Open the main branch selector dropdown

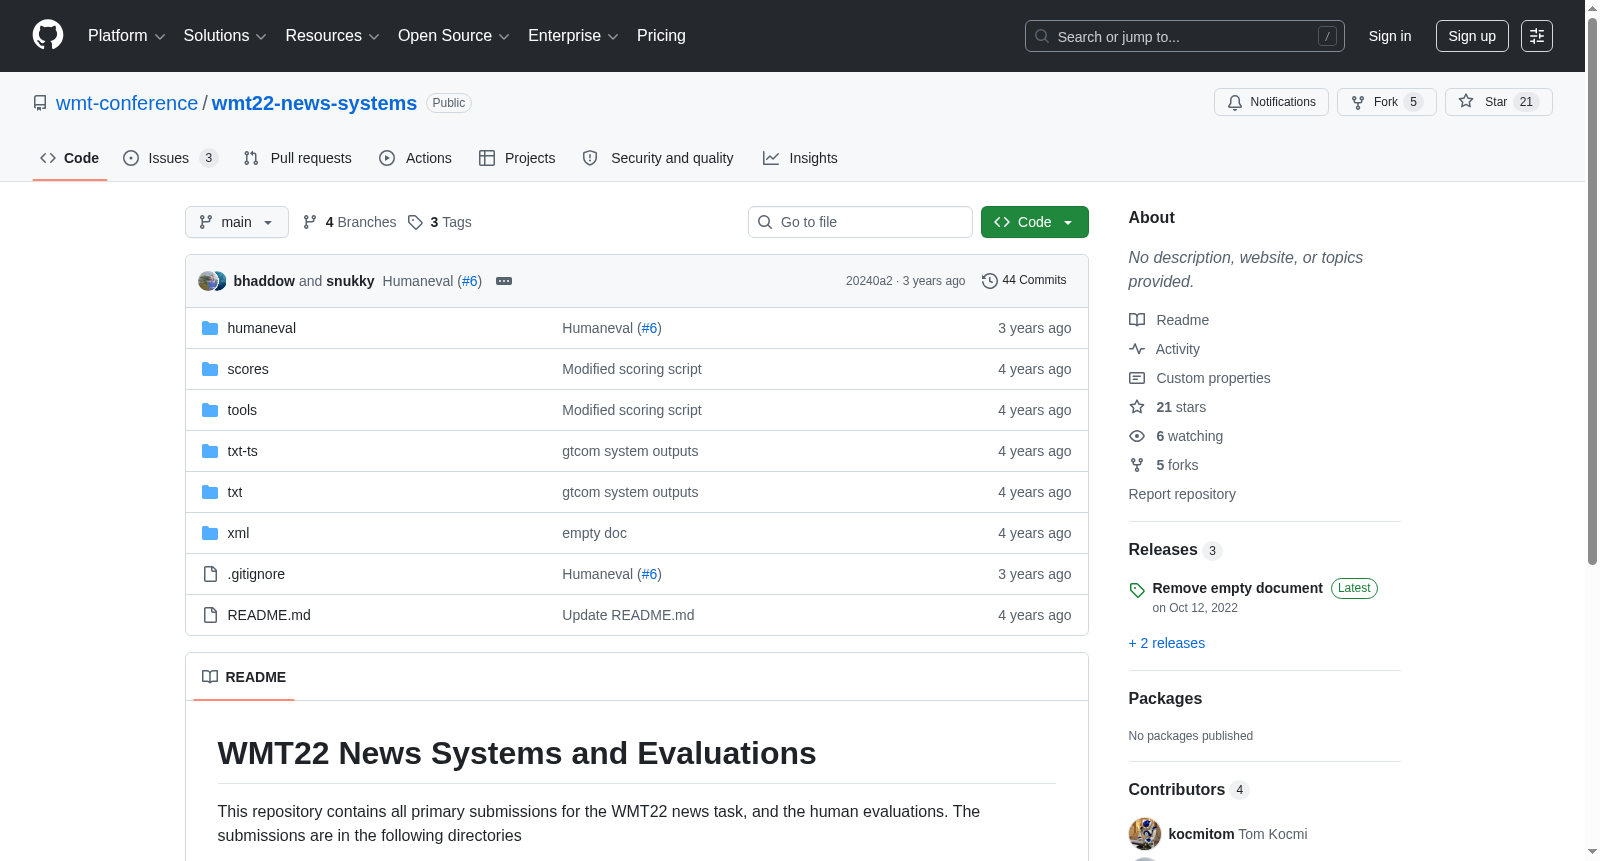click(237, 222)
